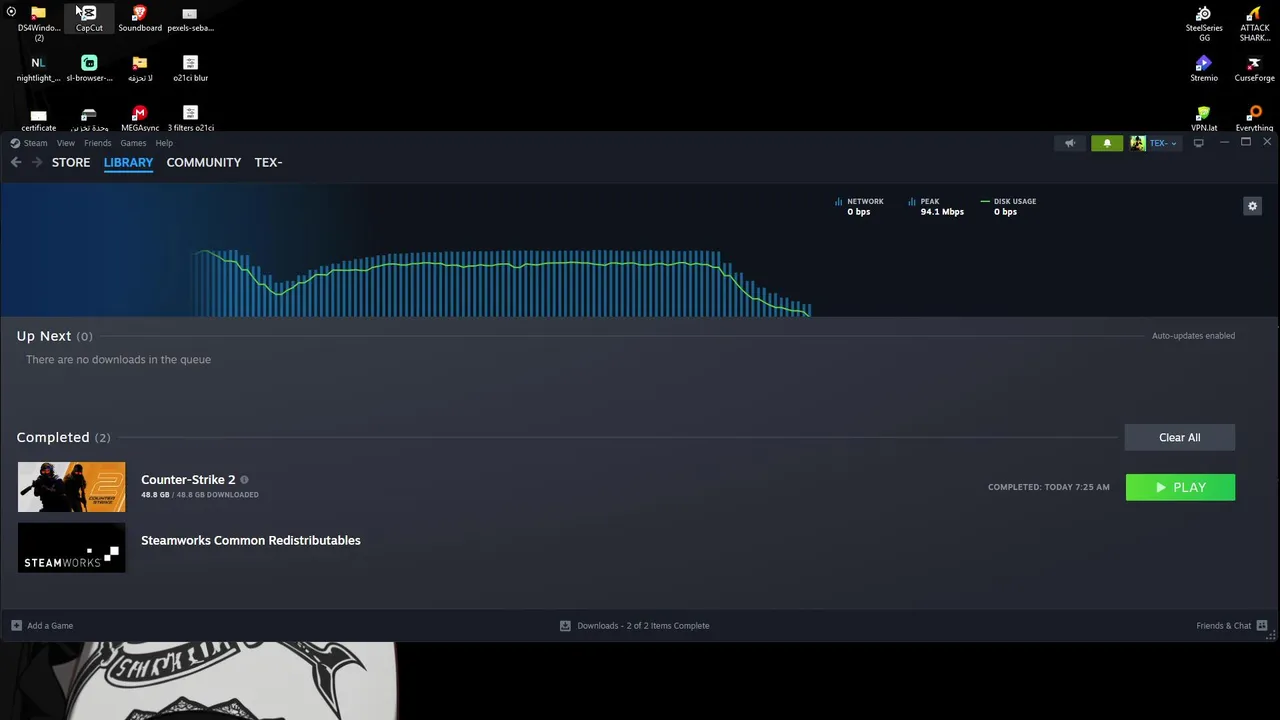
Task: Open the LIBRARY tab
Action: coord(128,162)
